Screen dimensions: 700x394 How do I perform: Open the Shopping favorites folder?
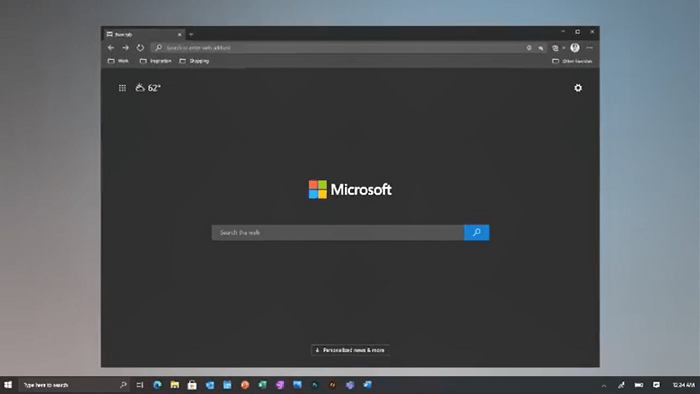194,61
